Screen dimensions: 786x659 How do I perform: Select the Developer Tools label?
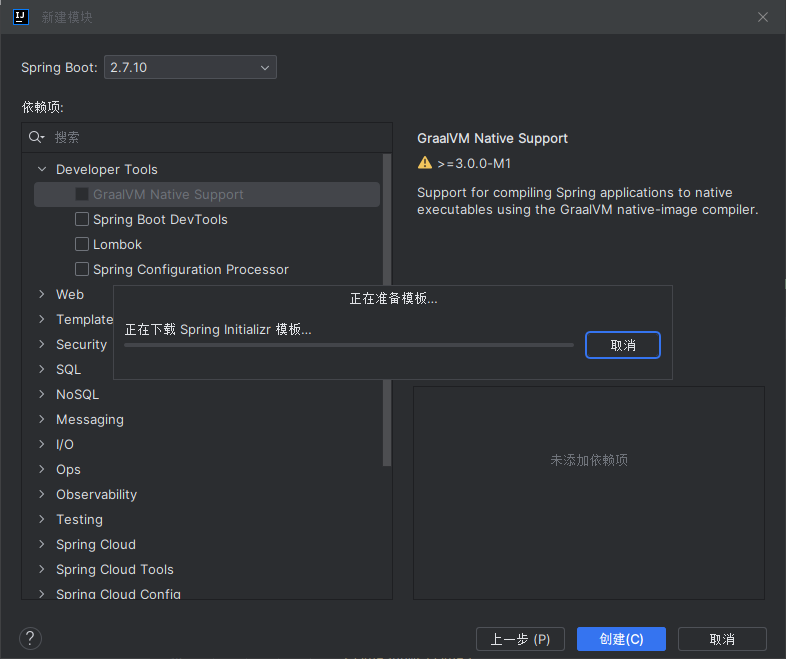(x=107, y=169)
